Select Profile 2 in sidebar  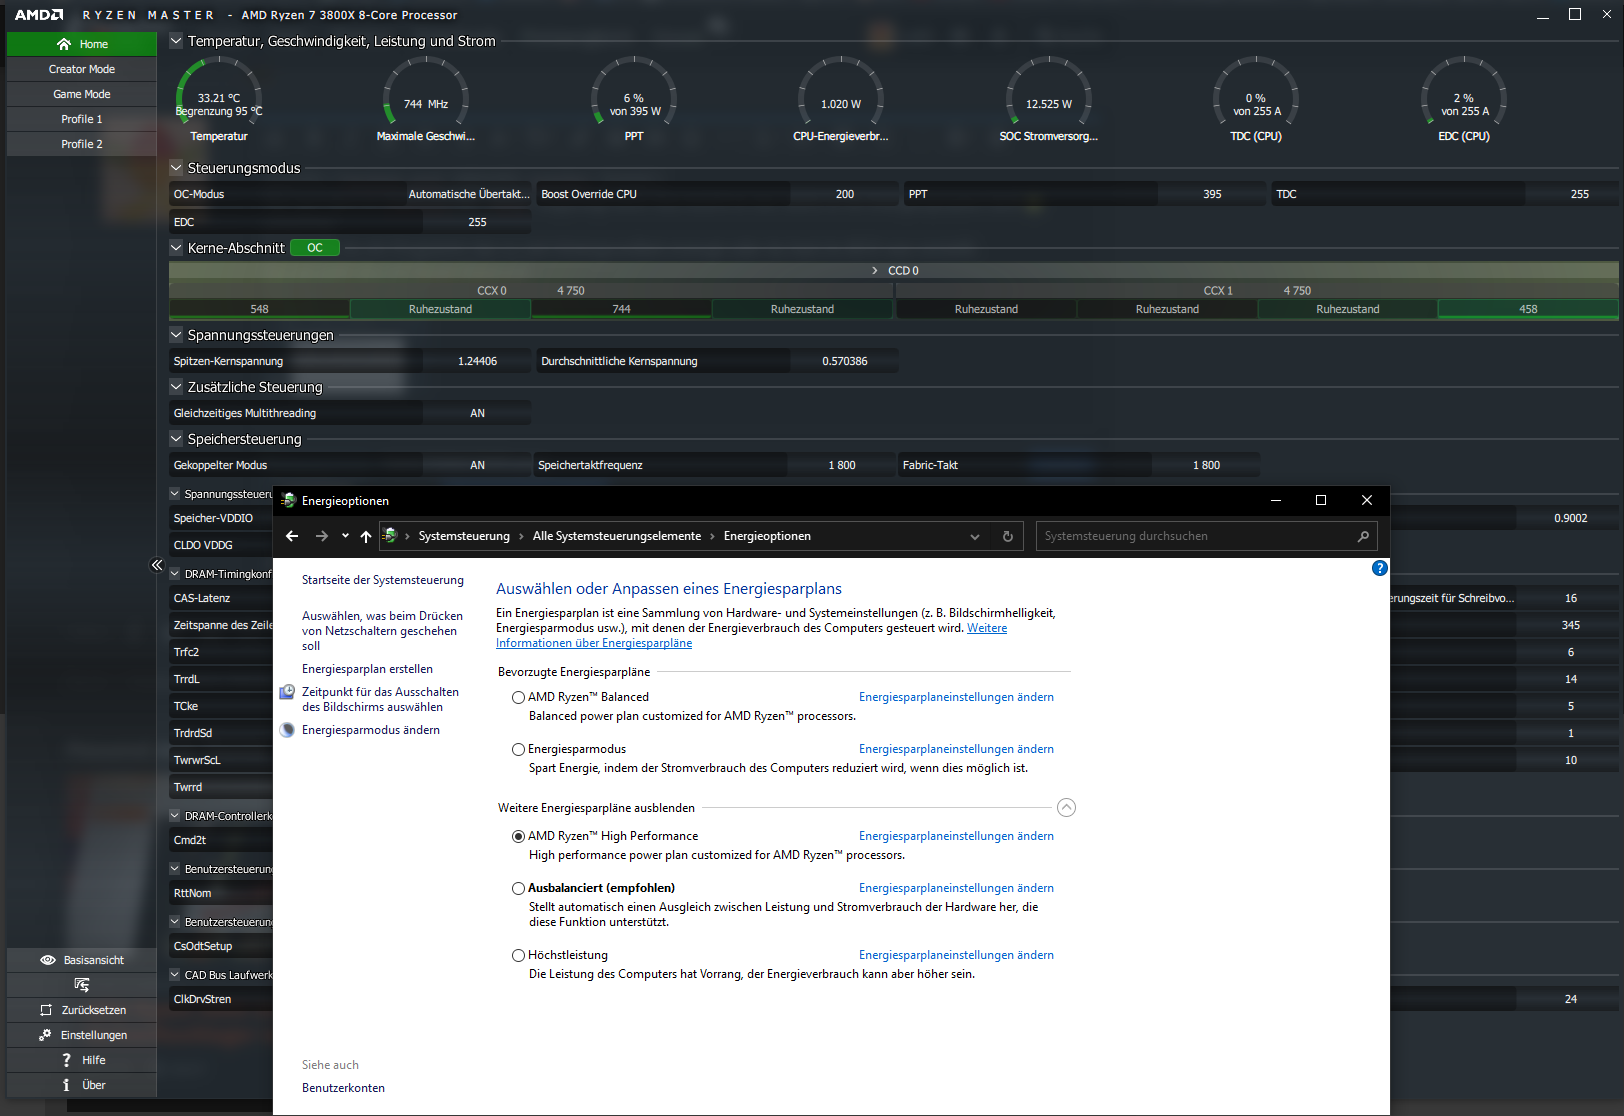pos(82,144)
